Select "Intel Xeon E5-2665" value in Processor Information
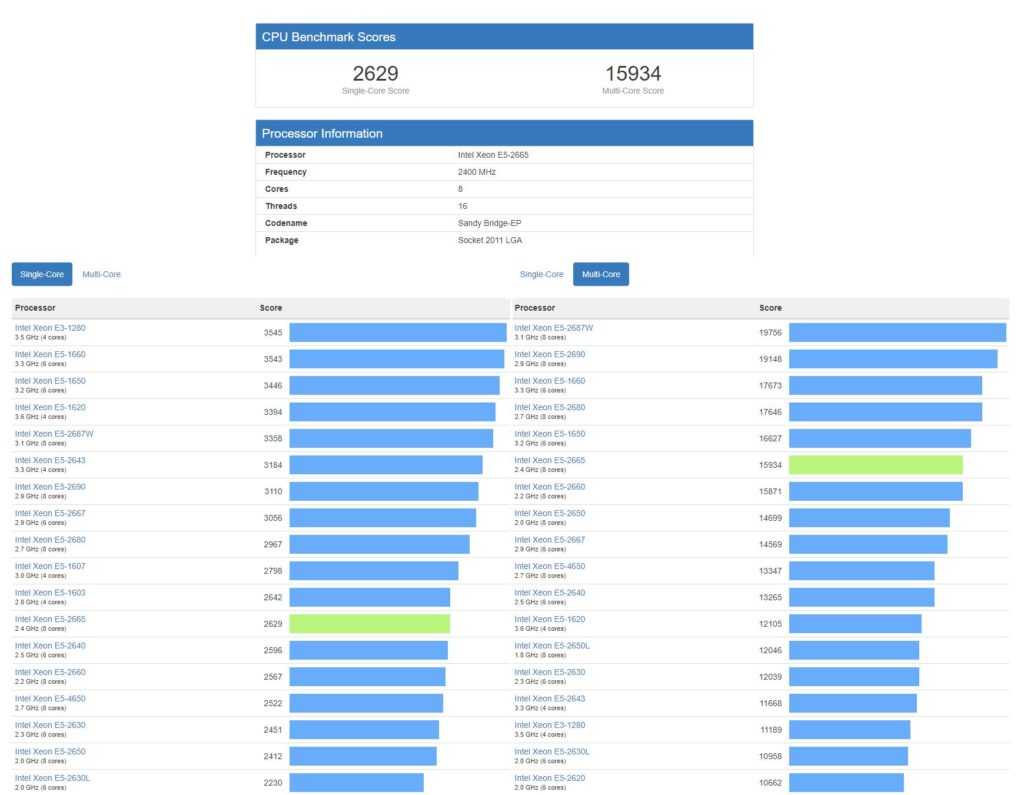1024x795 pixels. click(493, 155)
